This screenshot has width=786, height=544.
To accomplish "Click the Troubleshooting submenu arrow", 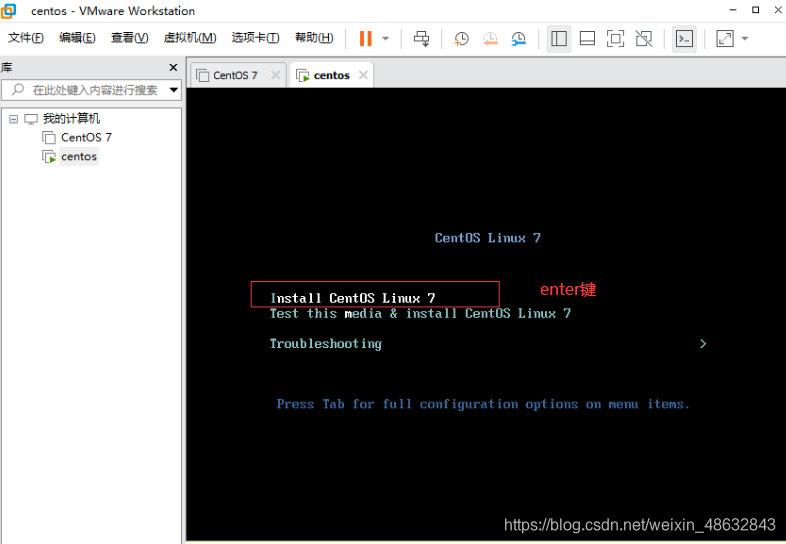I will tap(703, 344).
